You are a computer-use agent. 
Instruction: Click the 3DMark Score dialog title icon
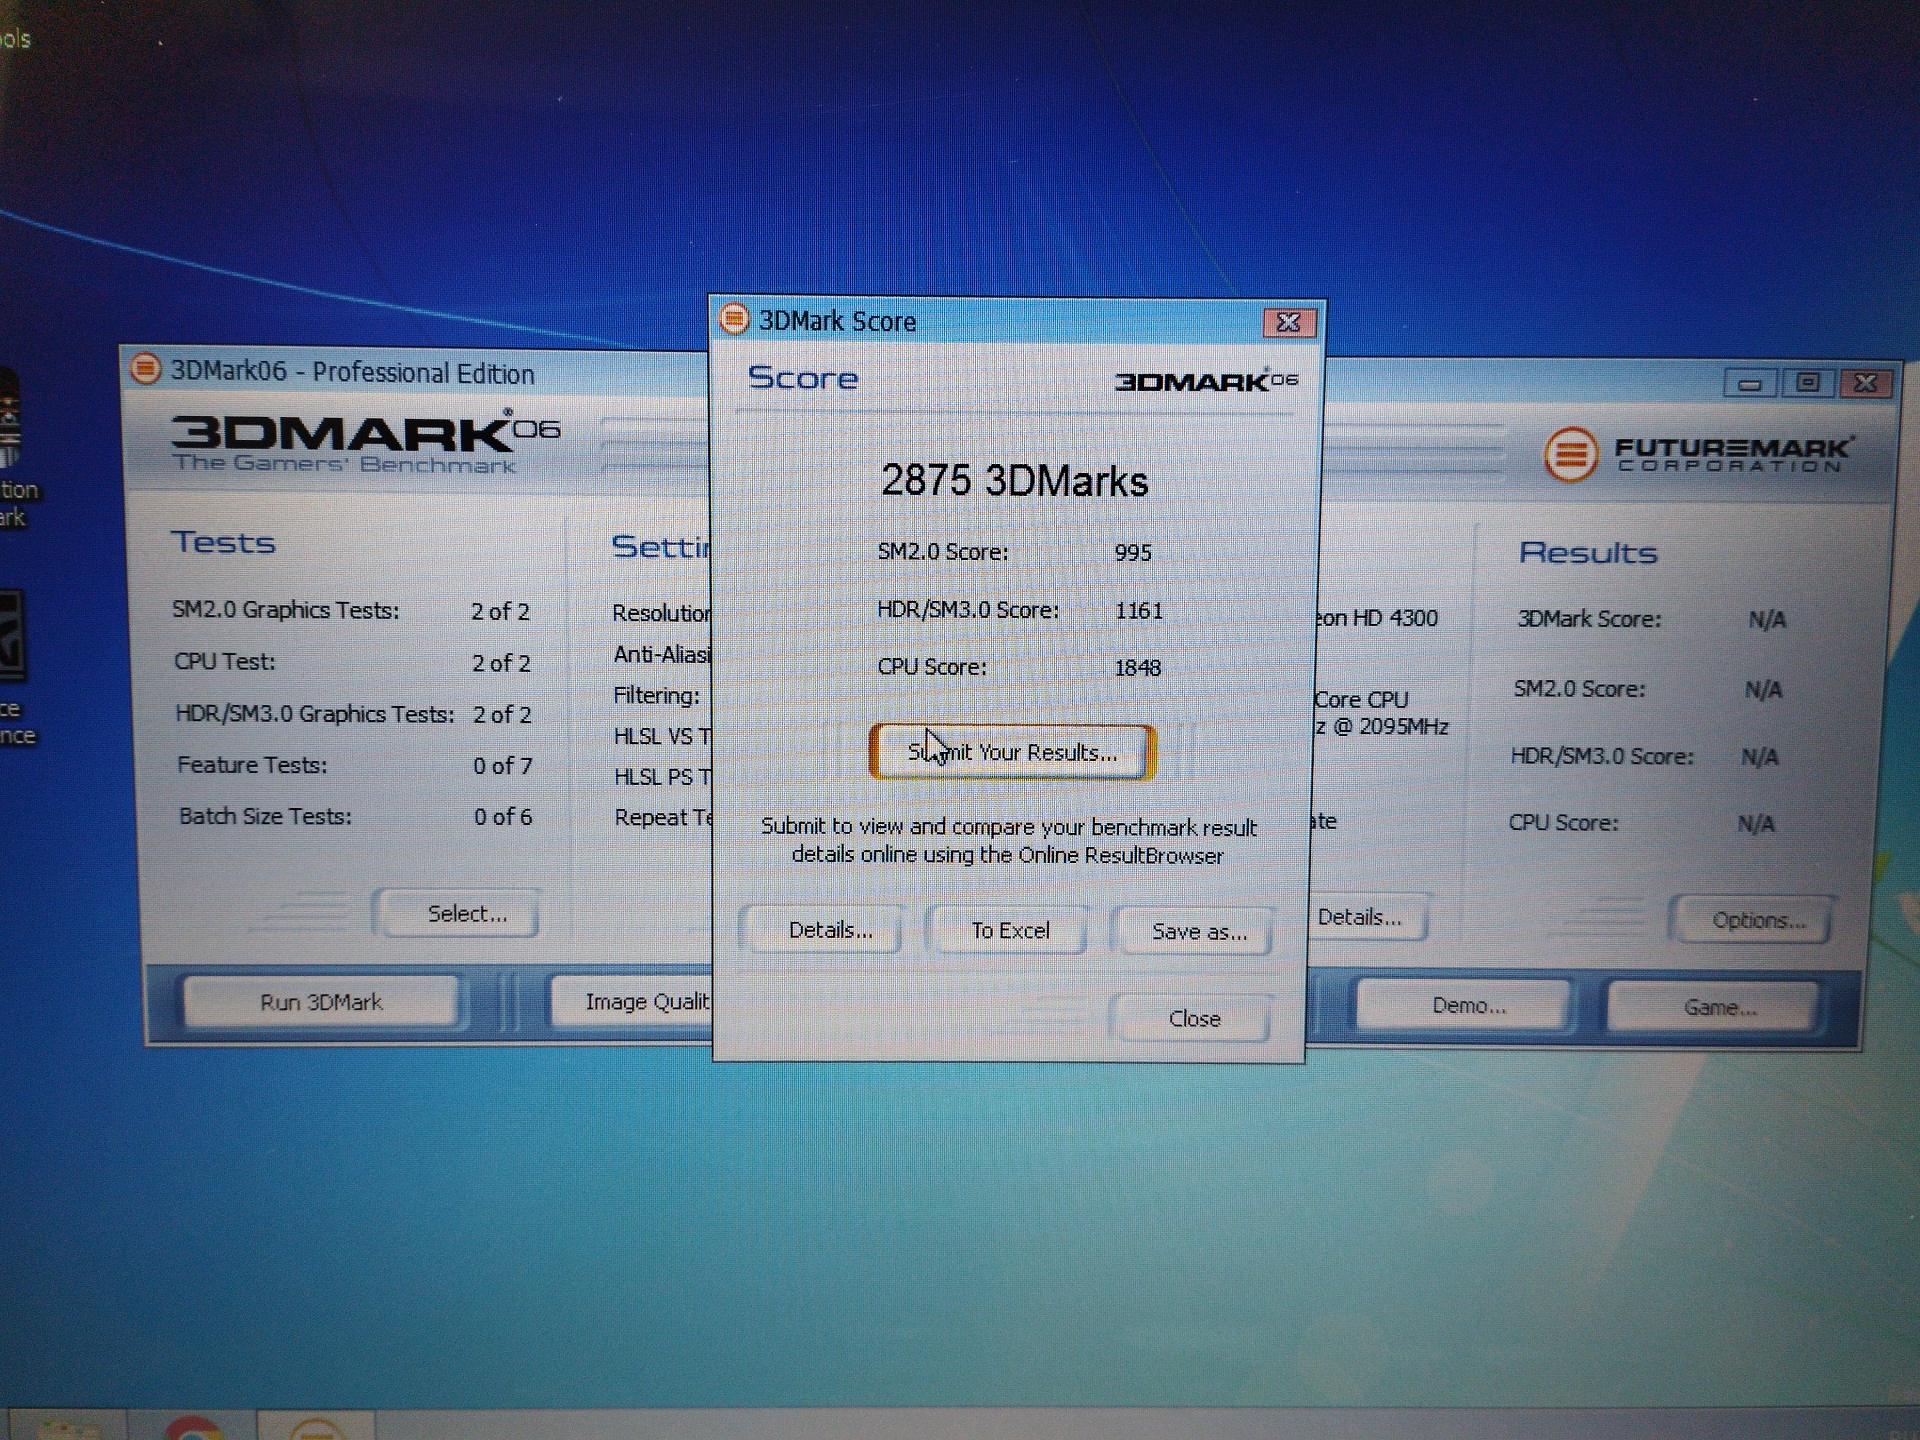coord(734,319)
